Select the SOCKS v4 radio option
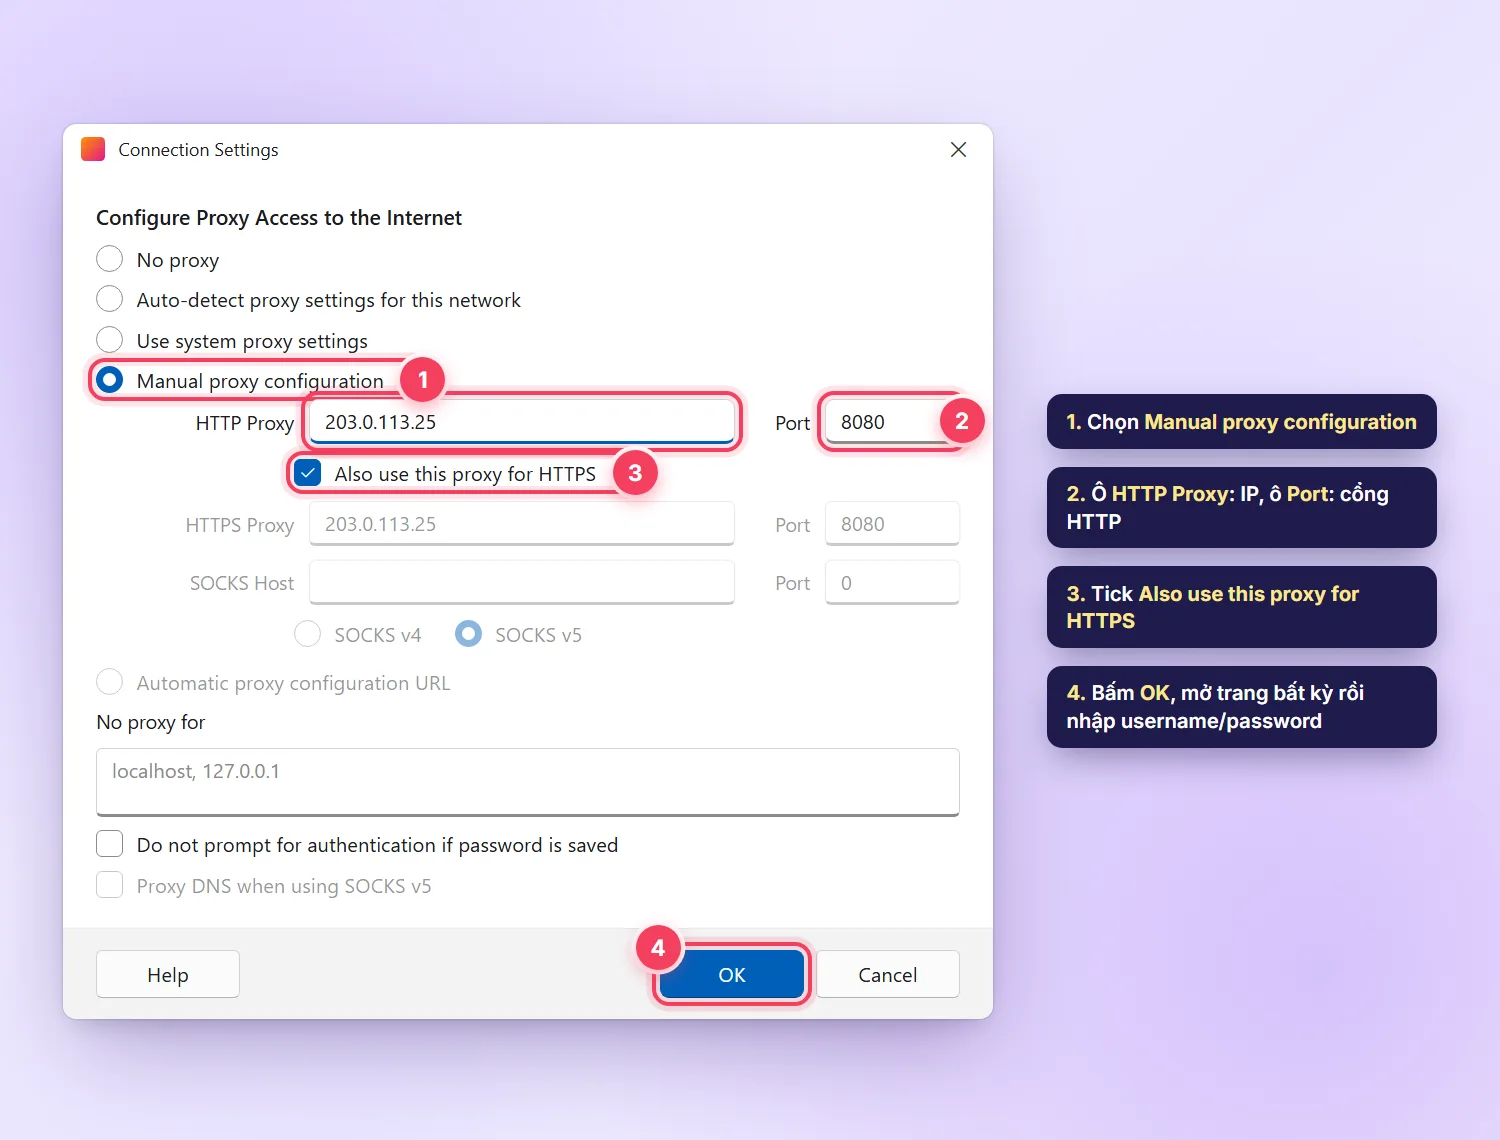The height and width of the screenshot is (1140, 1500). point(307,634)
